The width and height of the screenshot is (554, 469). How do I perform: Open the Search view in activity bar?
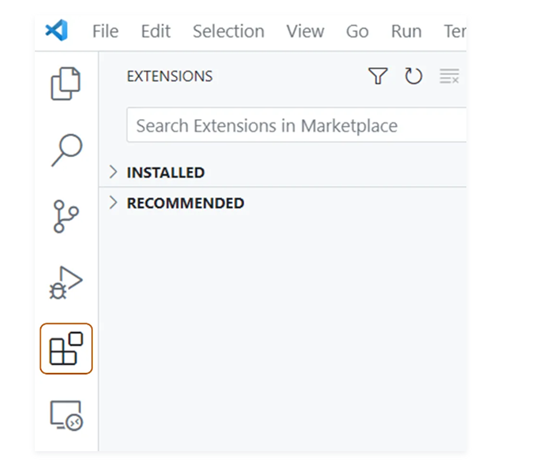pyautogui.click(x=66, y=150)
